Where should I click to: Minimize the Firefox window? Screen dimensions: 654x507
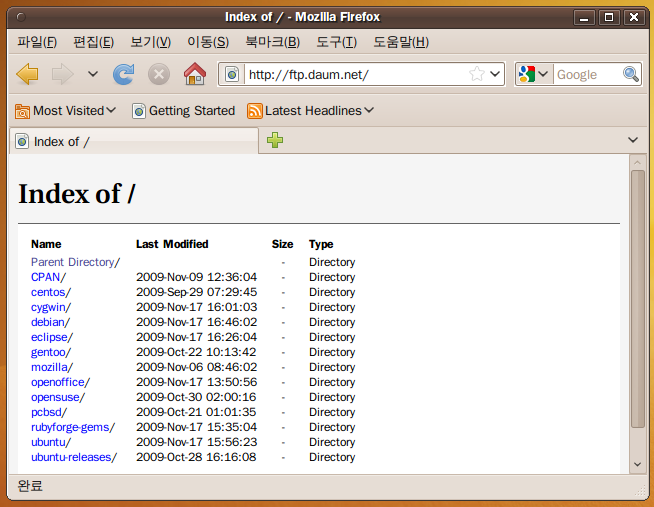click(584, 17)
